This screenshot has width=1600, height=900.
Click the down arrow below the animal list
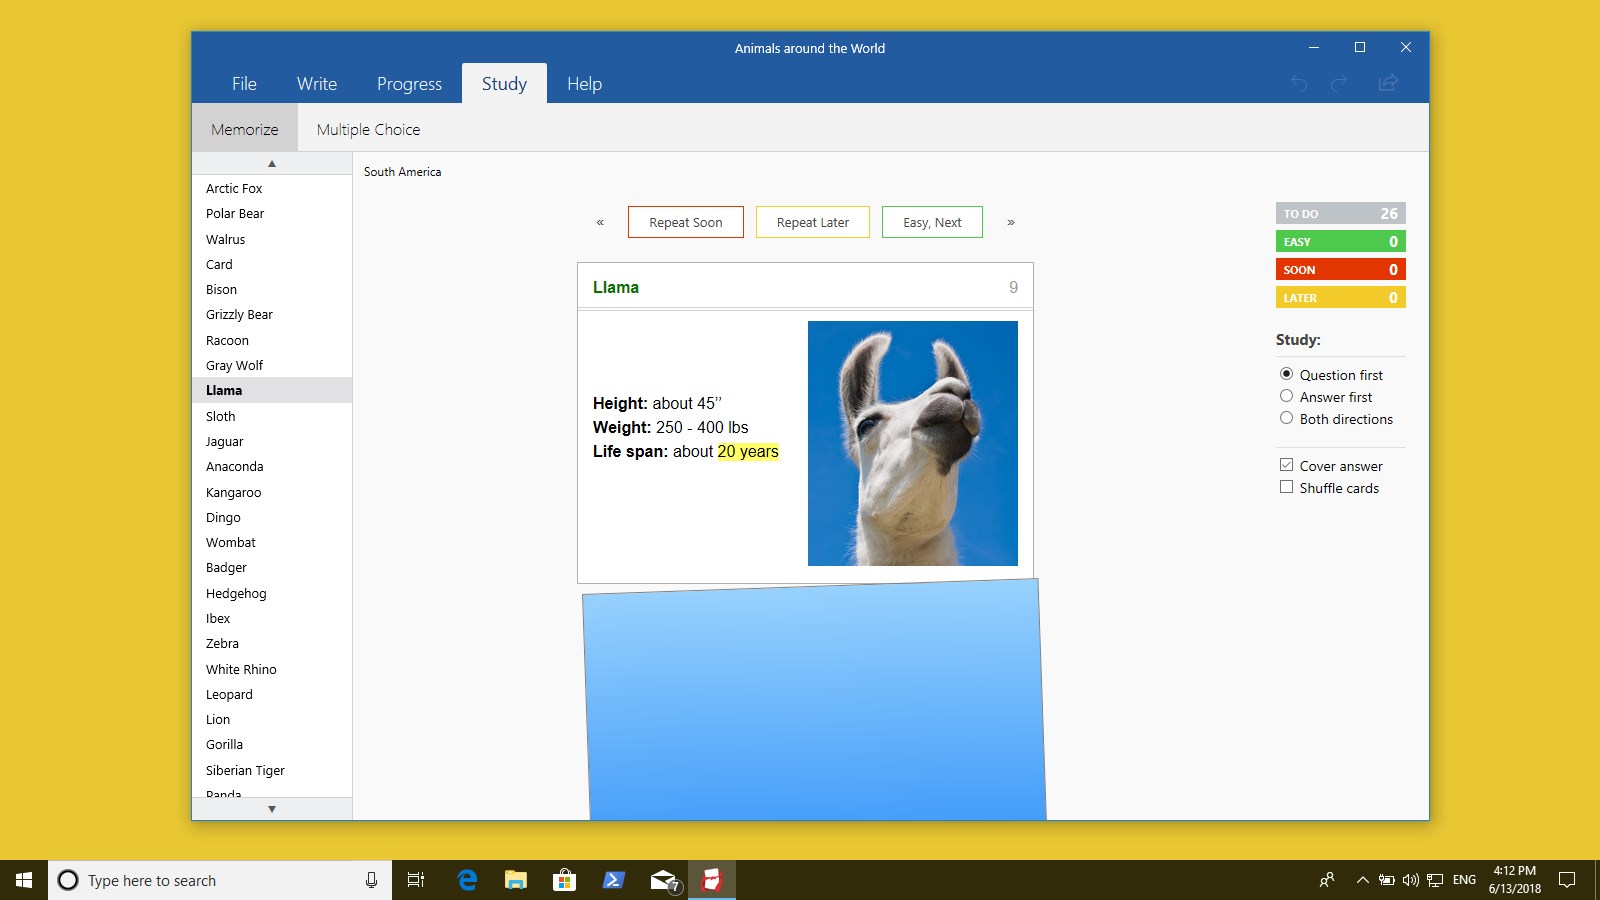pyautogui.click(x=271, y=808)
